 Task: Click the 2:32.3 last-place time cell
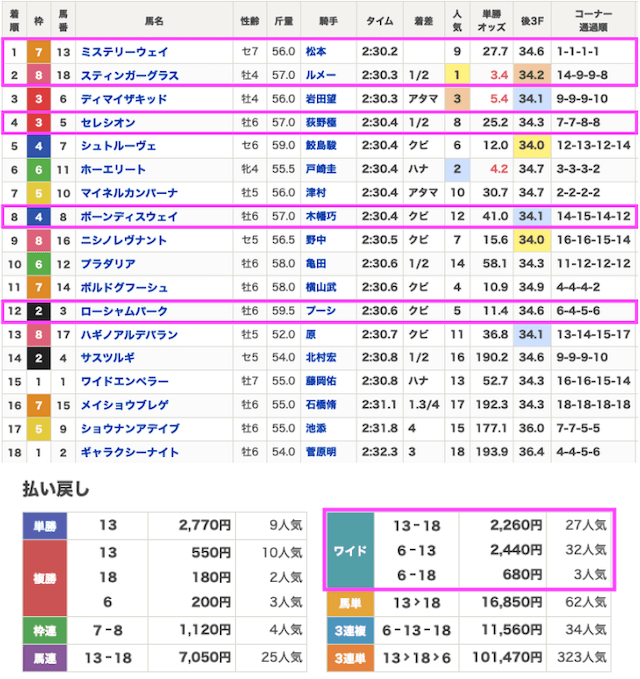379,453
